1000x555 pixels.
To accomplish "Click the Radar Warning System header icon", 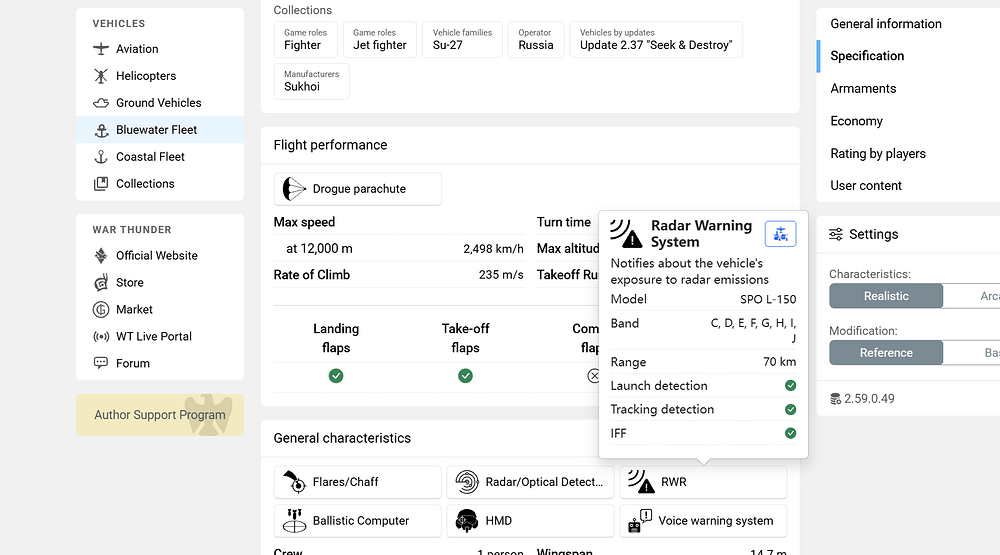I will click(x=626, y=233).
